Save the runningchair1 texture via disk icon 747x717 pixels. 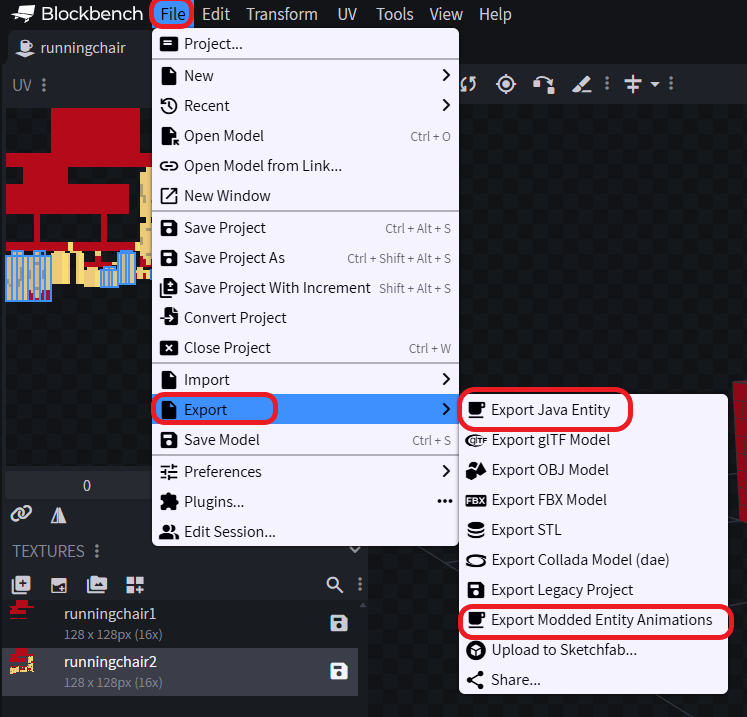tap(339, 623)
